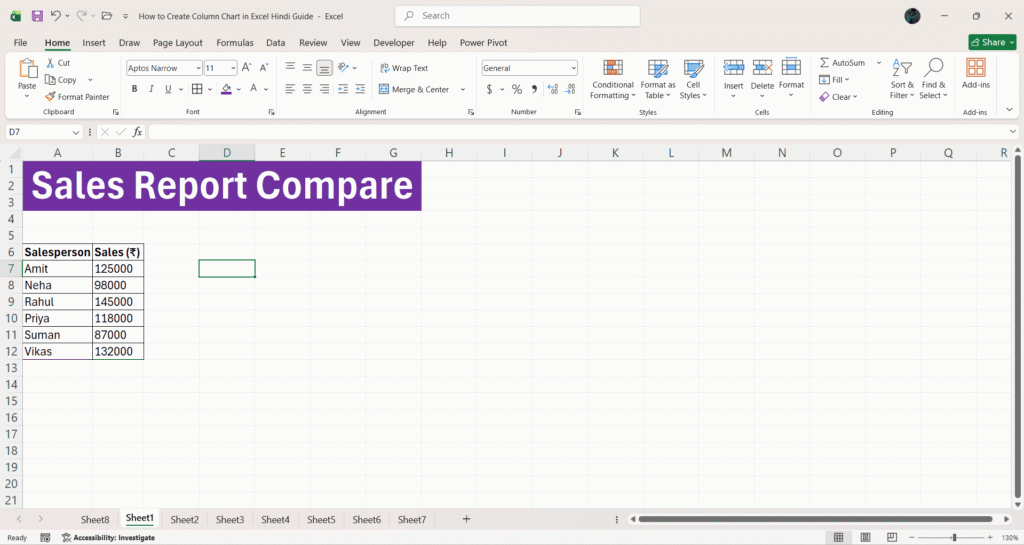Screen dimensions: 1024x545
Task: Toggle Italic formatting
Action: [151, 89]
